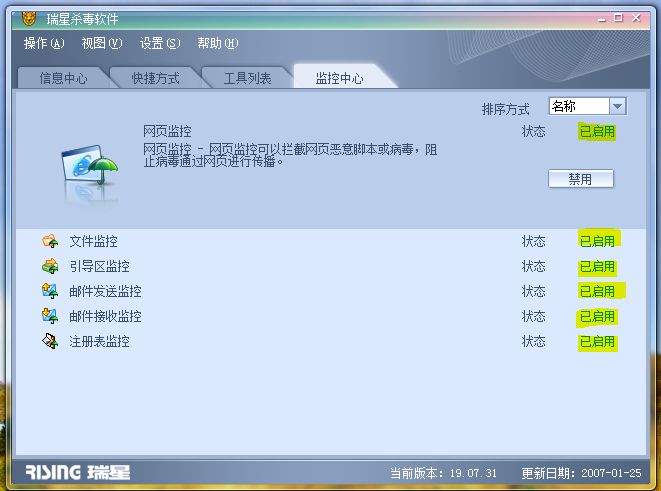Switch to the 信息中心 tab

tap(63, 78)
